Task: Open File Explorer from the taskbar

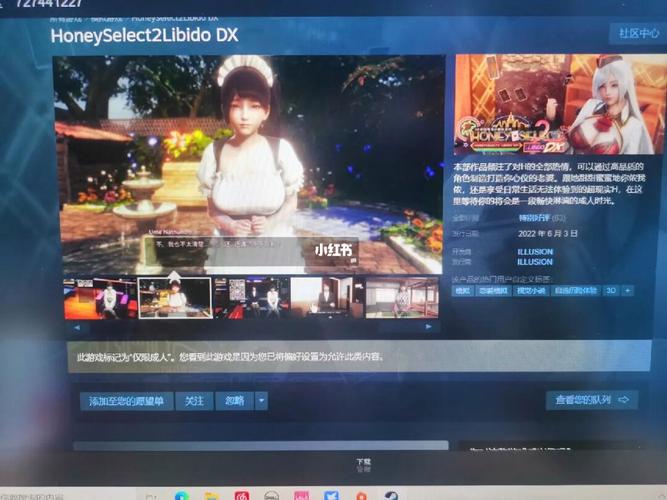Action: click(212, 496)
